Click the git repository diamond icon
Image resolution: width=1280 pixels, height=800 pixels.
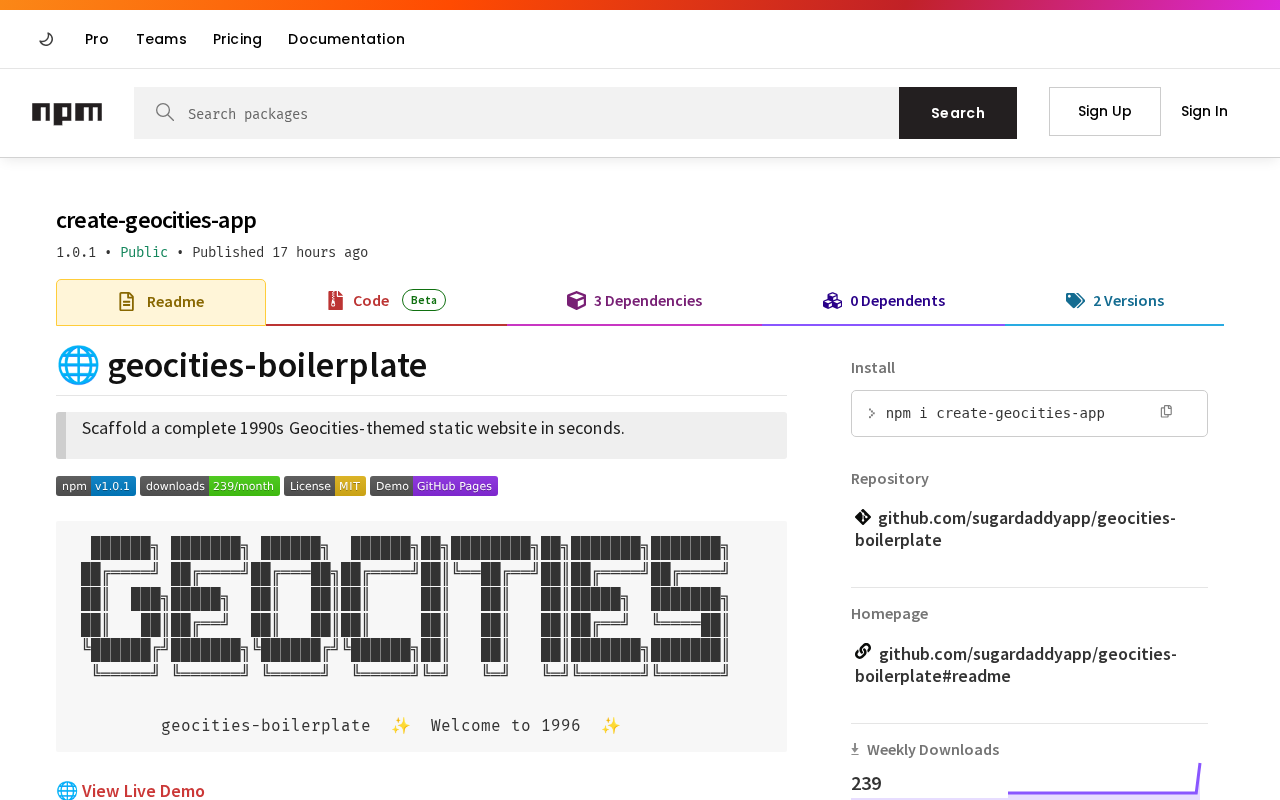(863, 517)
